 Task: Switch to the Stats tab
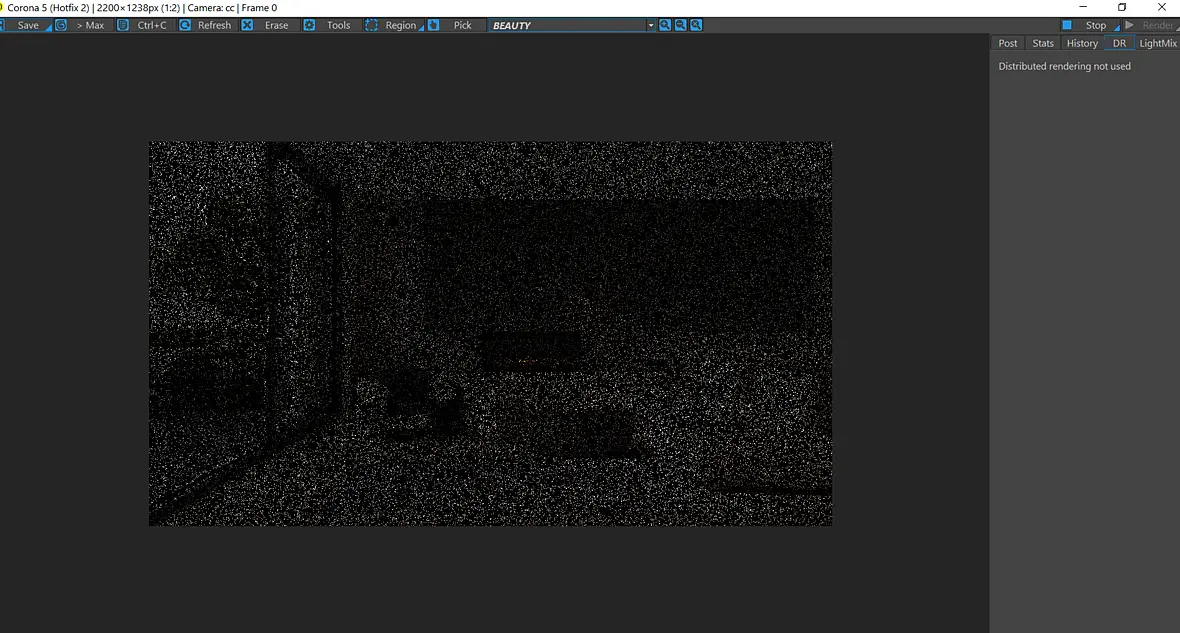pyautogui.click(x=1043, y=44)
